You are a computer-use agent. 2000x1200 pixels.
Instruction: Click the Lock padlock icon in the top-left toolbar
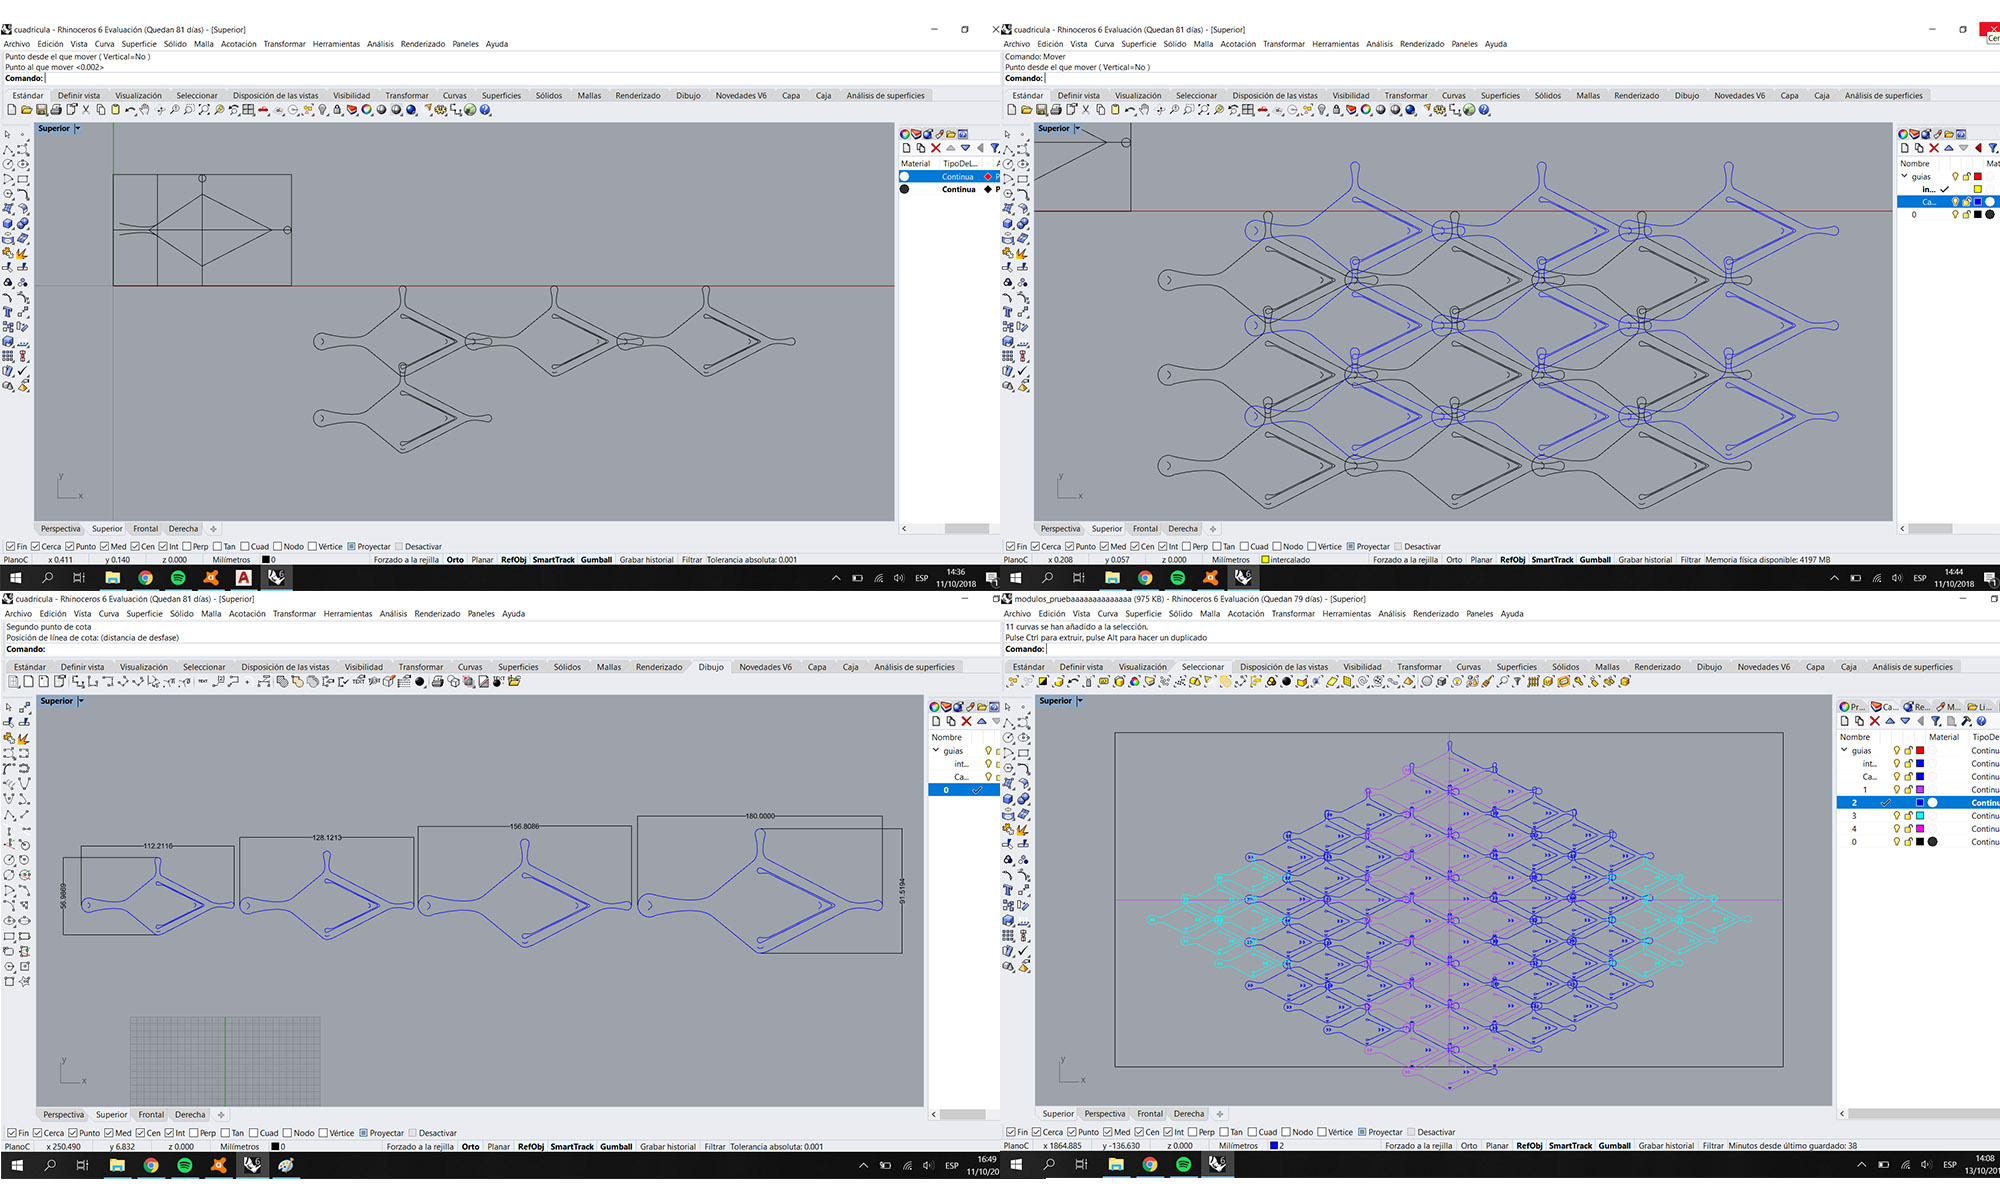337,110
